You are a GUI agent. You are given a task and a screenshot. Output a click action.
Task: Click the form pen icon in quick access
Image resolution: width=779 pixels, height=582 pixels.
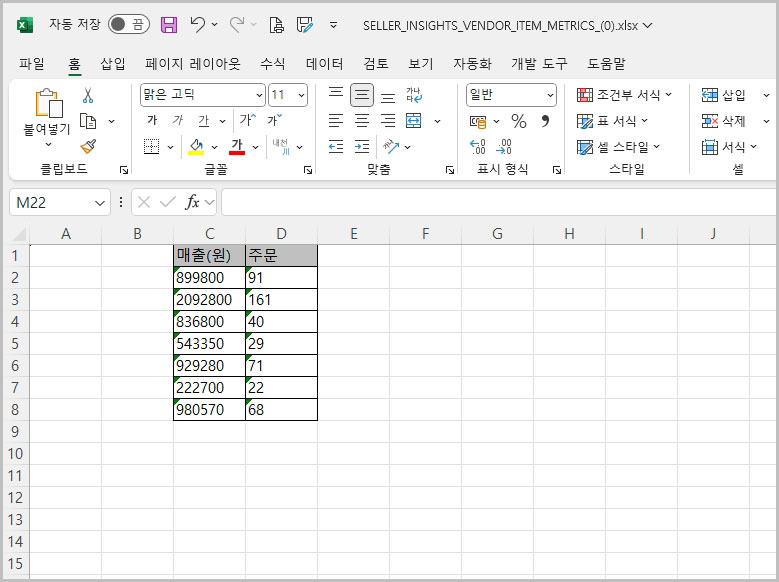[x=305, y=24]
